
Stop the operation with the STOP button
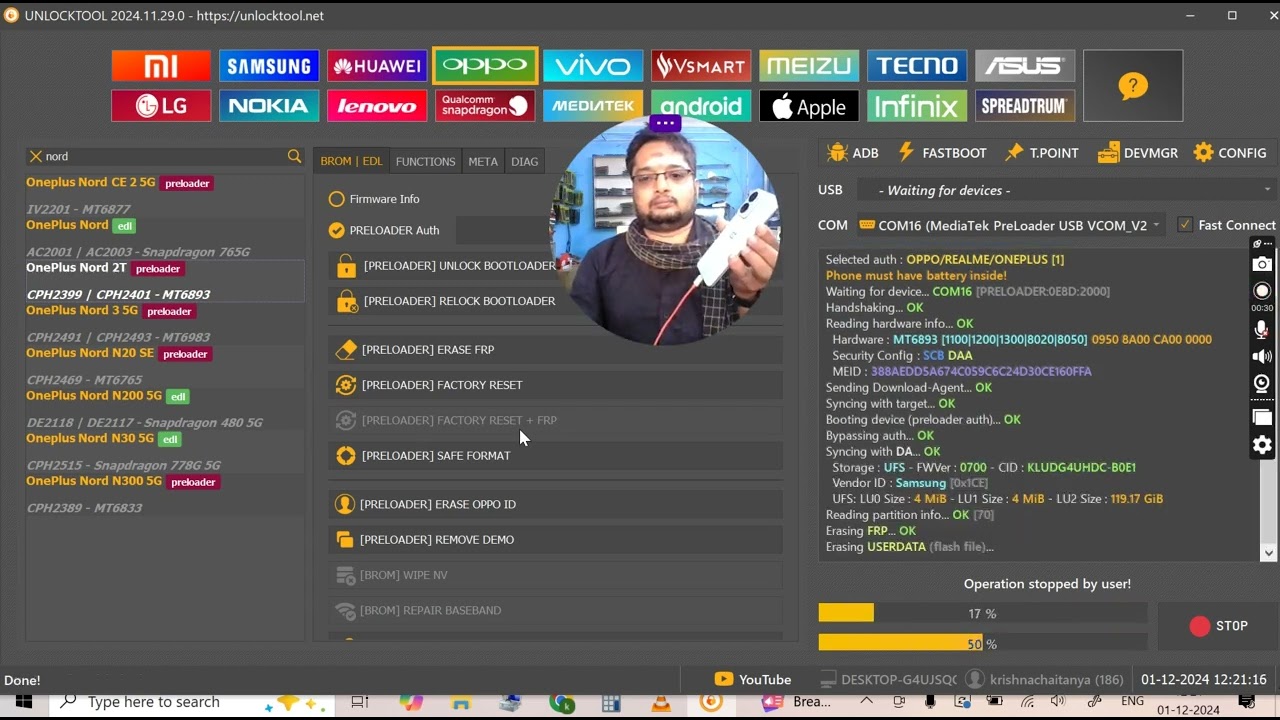(1218, 626)
